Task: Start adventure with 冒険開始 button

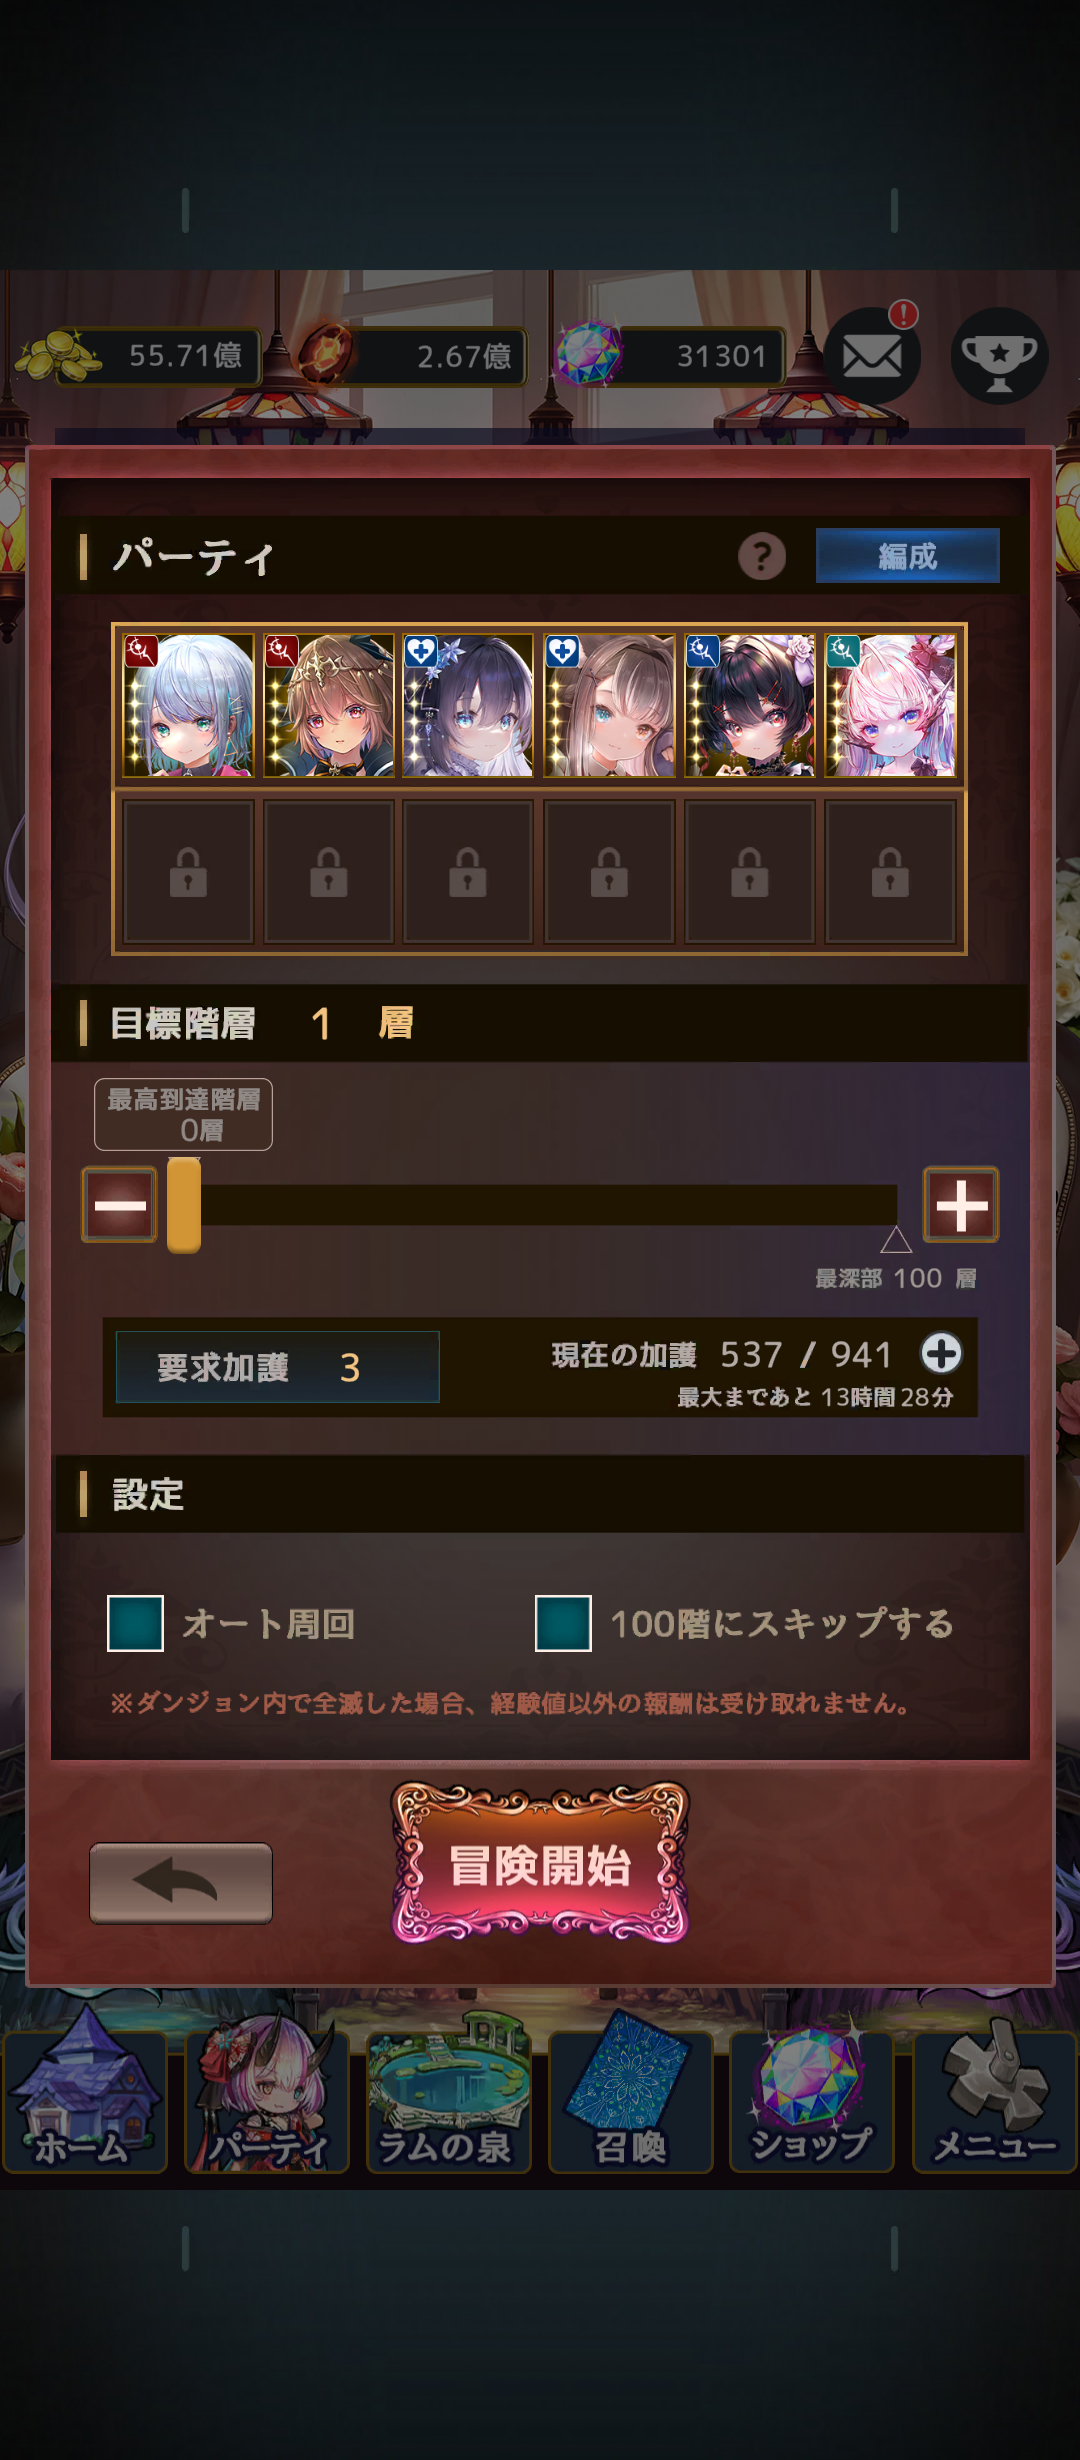Action: [540, 1864]
